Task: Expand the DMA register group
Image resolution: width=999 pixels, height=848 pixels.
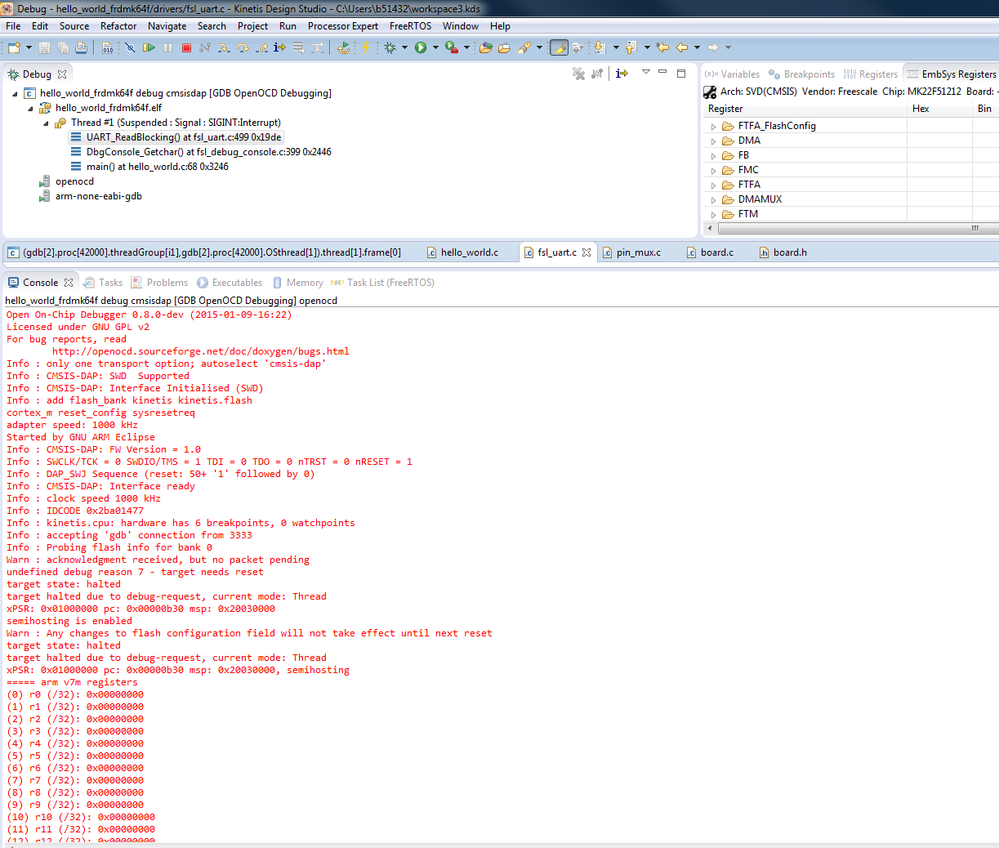Action: tap(713, 141)
